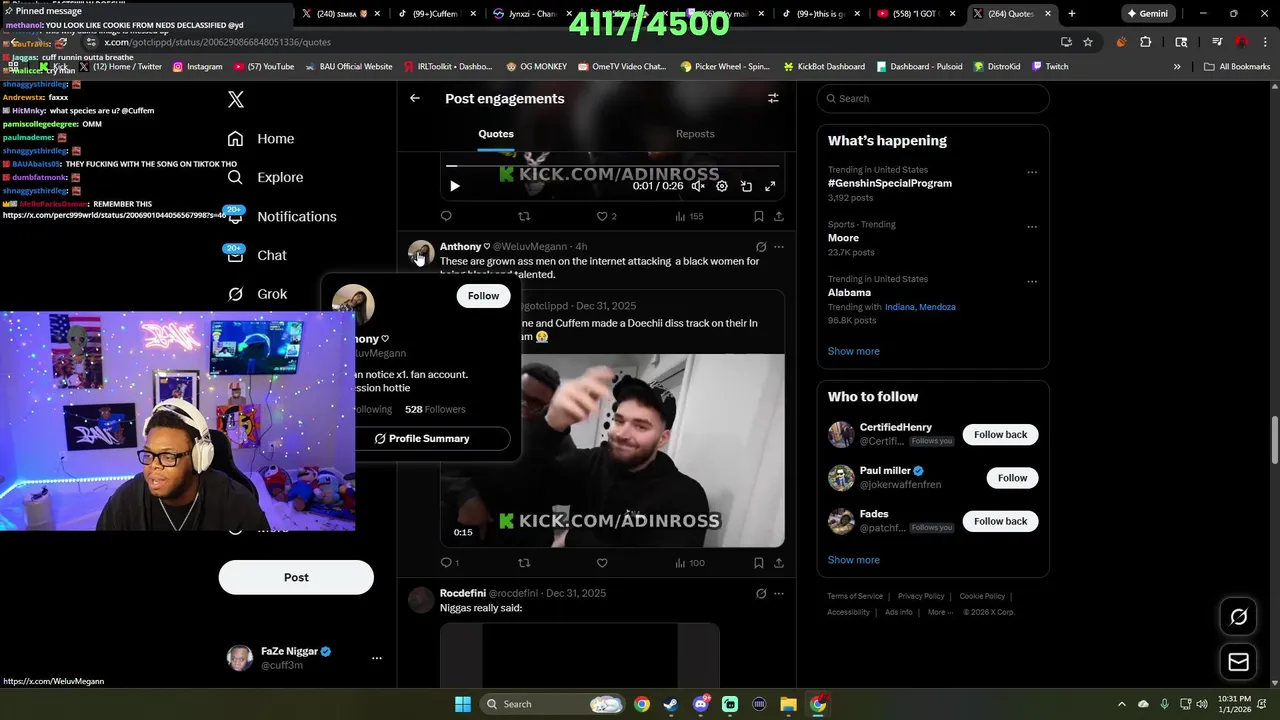Open the 528 Followers link
The height and width of the screenshot is (720, 1280).
click(x=435, y=409)
